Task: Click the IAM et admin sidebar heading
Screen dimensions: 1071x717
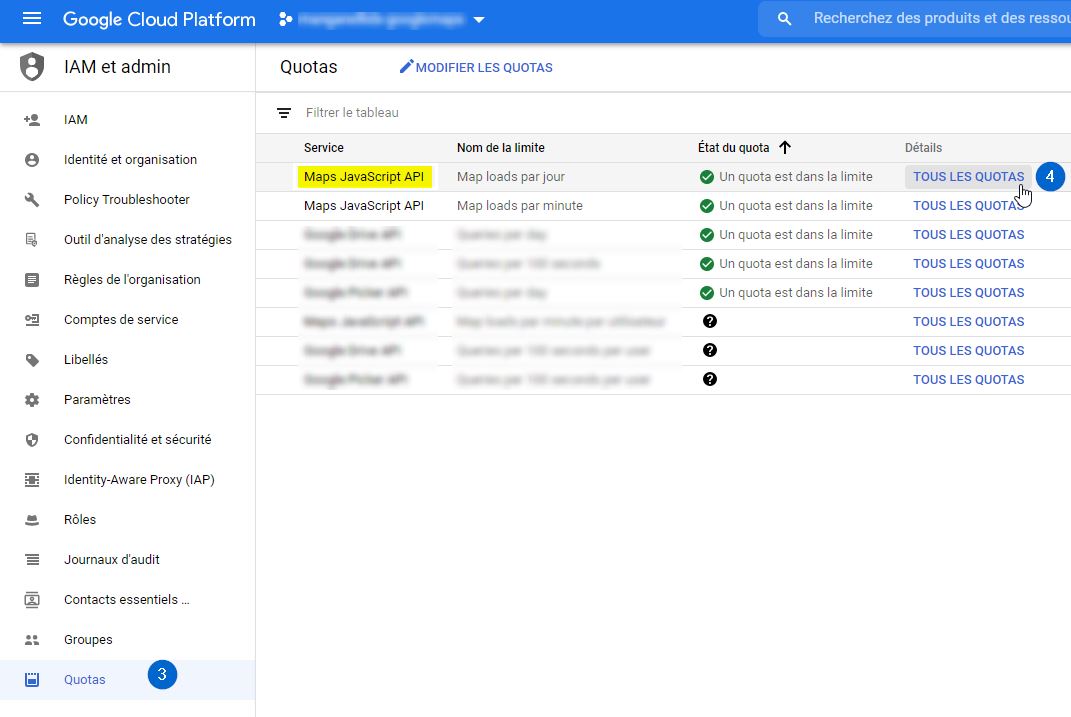Action: (x=117, y=67)
